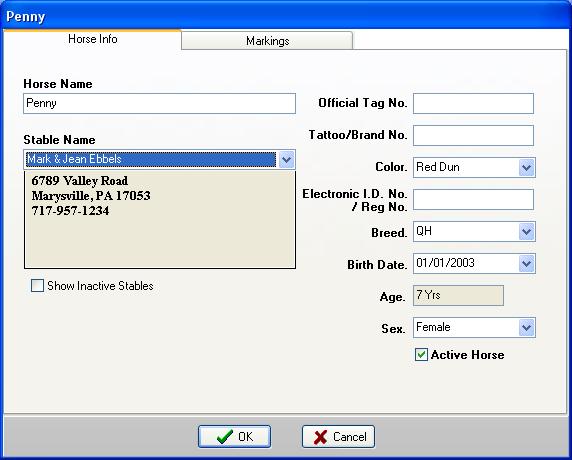Focus the Official Tag No. field

[474, 104]
